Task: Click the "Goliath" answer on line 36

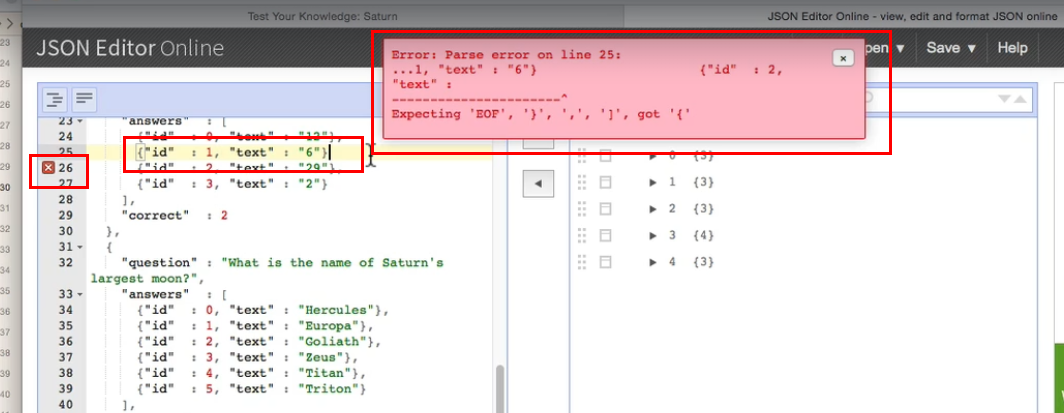Action: [x=334, y=342]
